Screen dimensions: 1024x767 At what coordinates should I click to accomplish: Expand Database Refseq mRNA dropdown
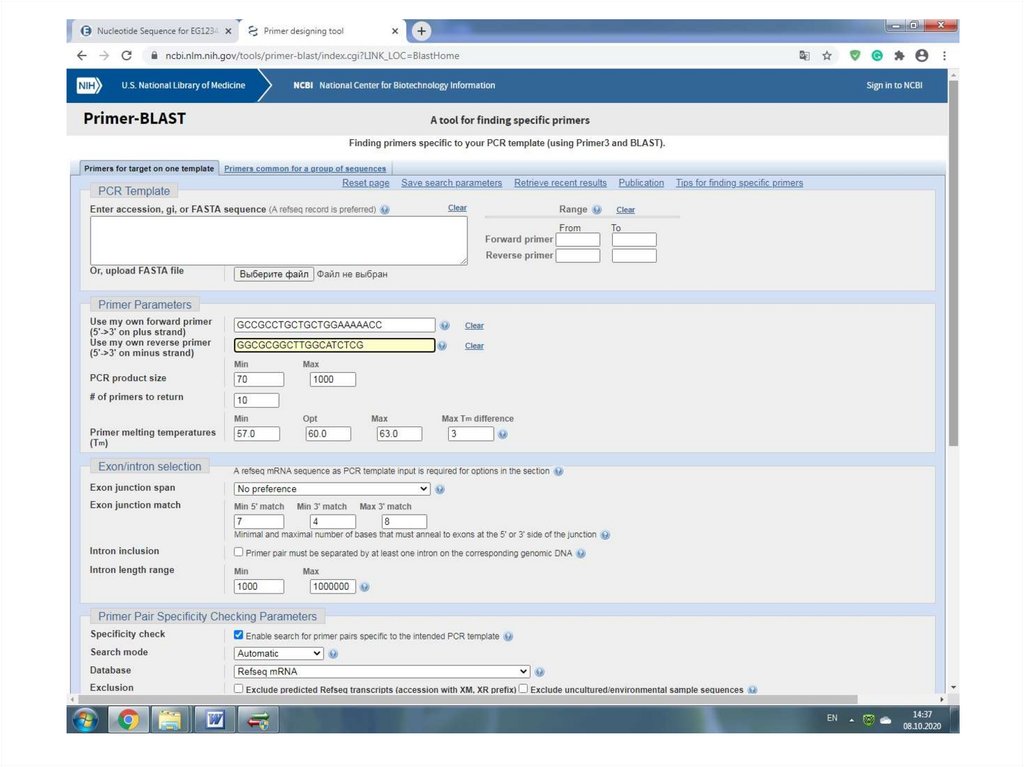click(381, 672)
